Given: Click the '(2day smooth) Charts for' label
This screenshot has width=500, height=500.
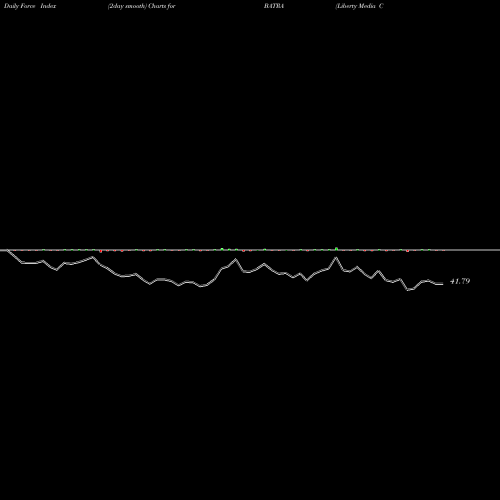Looking at the screenshot, I should 142,6.
